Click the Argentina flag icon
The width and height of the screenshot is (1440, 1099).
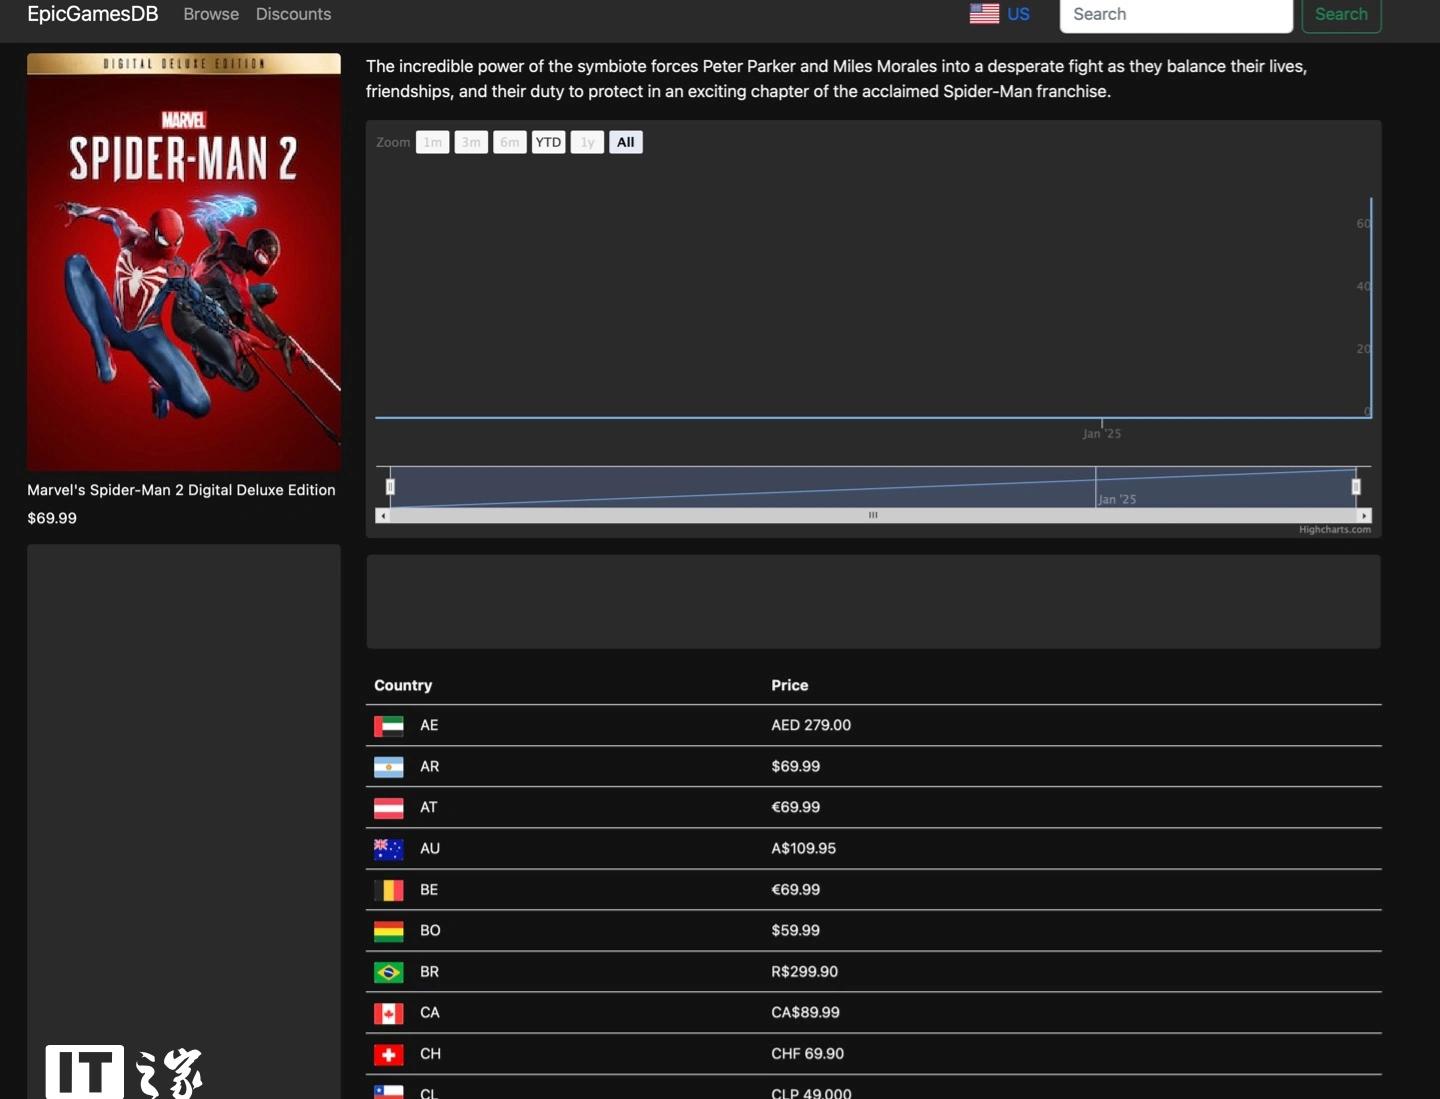(388, 767)
